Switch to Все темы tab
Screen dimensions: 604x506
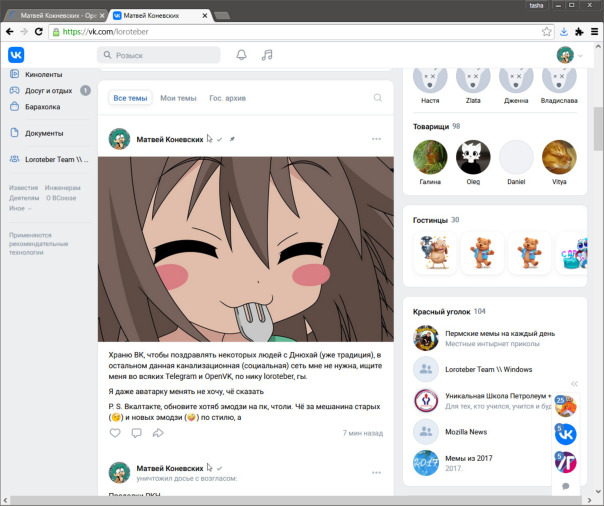[130, 98]
